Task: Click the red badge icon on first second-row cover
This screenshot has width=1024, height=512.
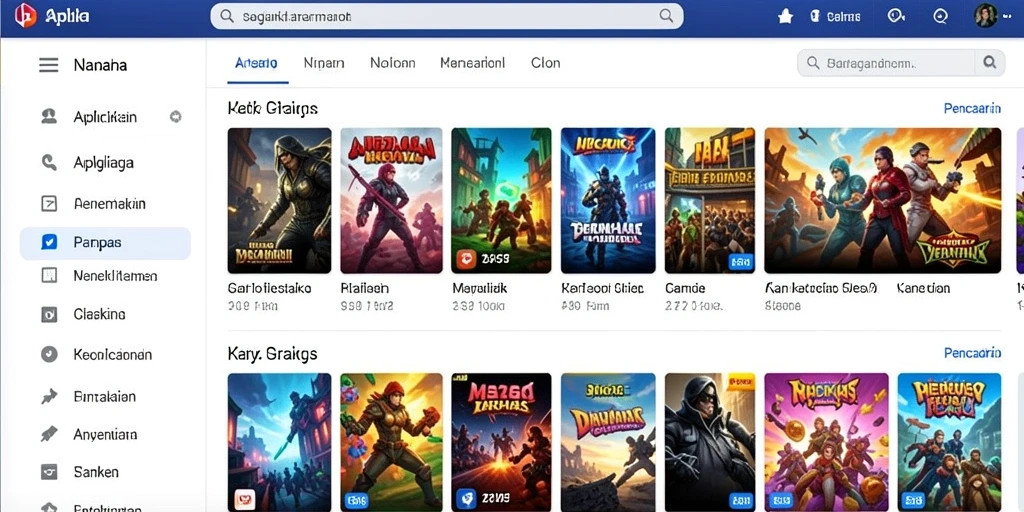Action: (x=244, y=499)
